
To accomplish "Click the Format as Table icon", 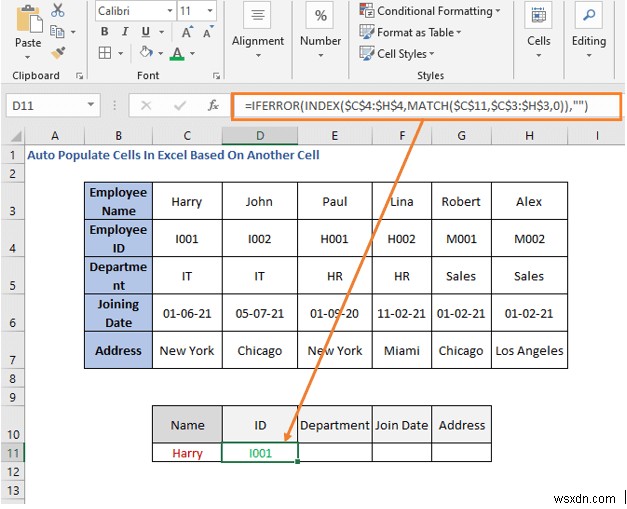I will [367, 32].
